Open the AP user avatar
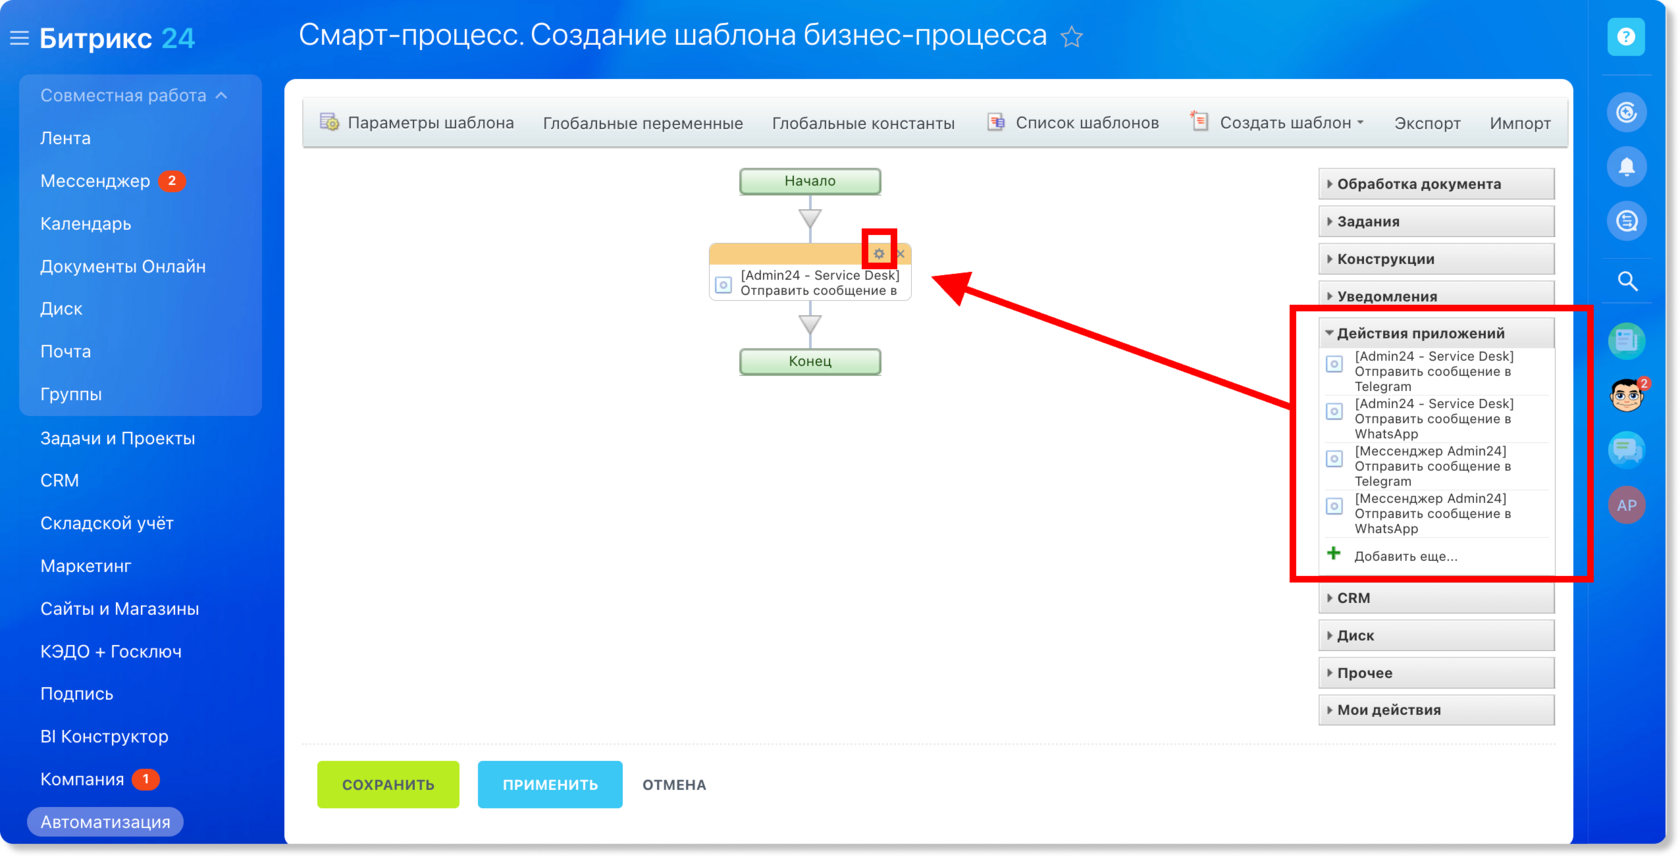Image resolution: width=1680 pixels, height=857 pixels. pyautogui.click(x=1627, y=505)
